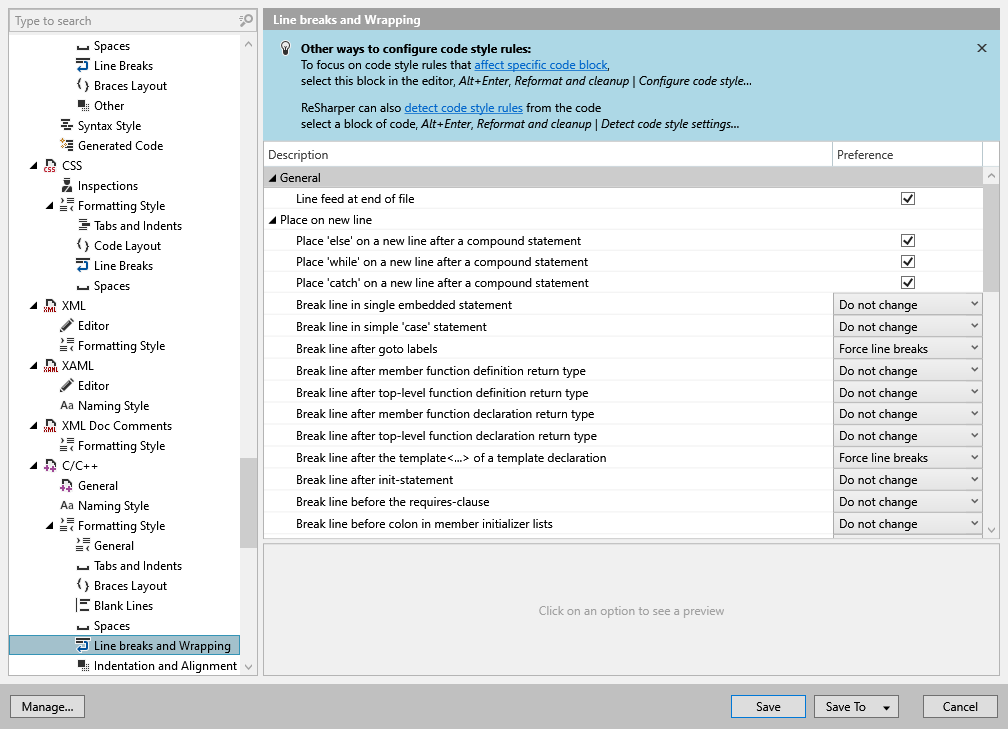
Task: Disable 'Place else on a new line' option
Action: click(908, 240)
